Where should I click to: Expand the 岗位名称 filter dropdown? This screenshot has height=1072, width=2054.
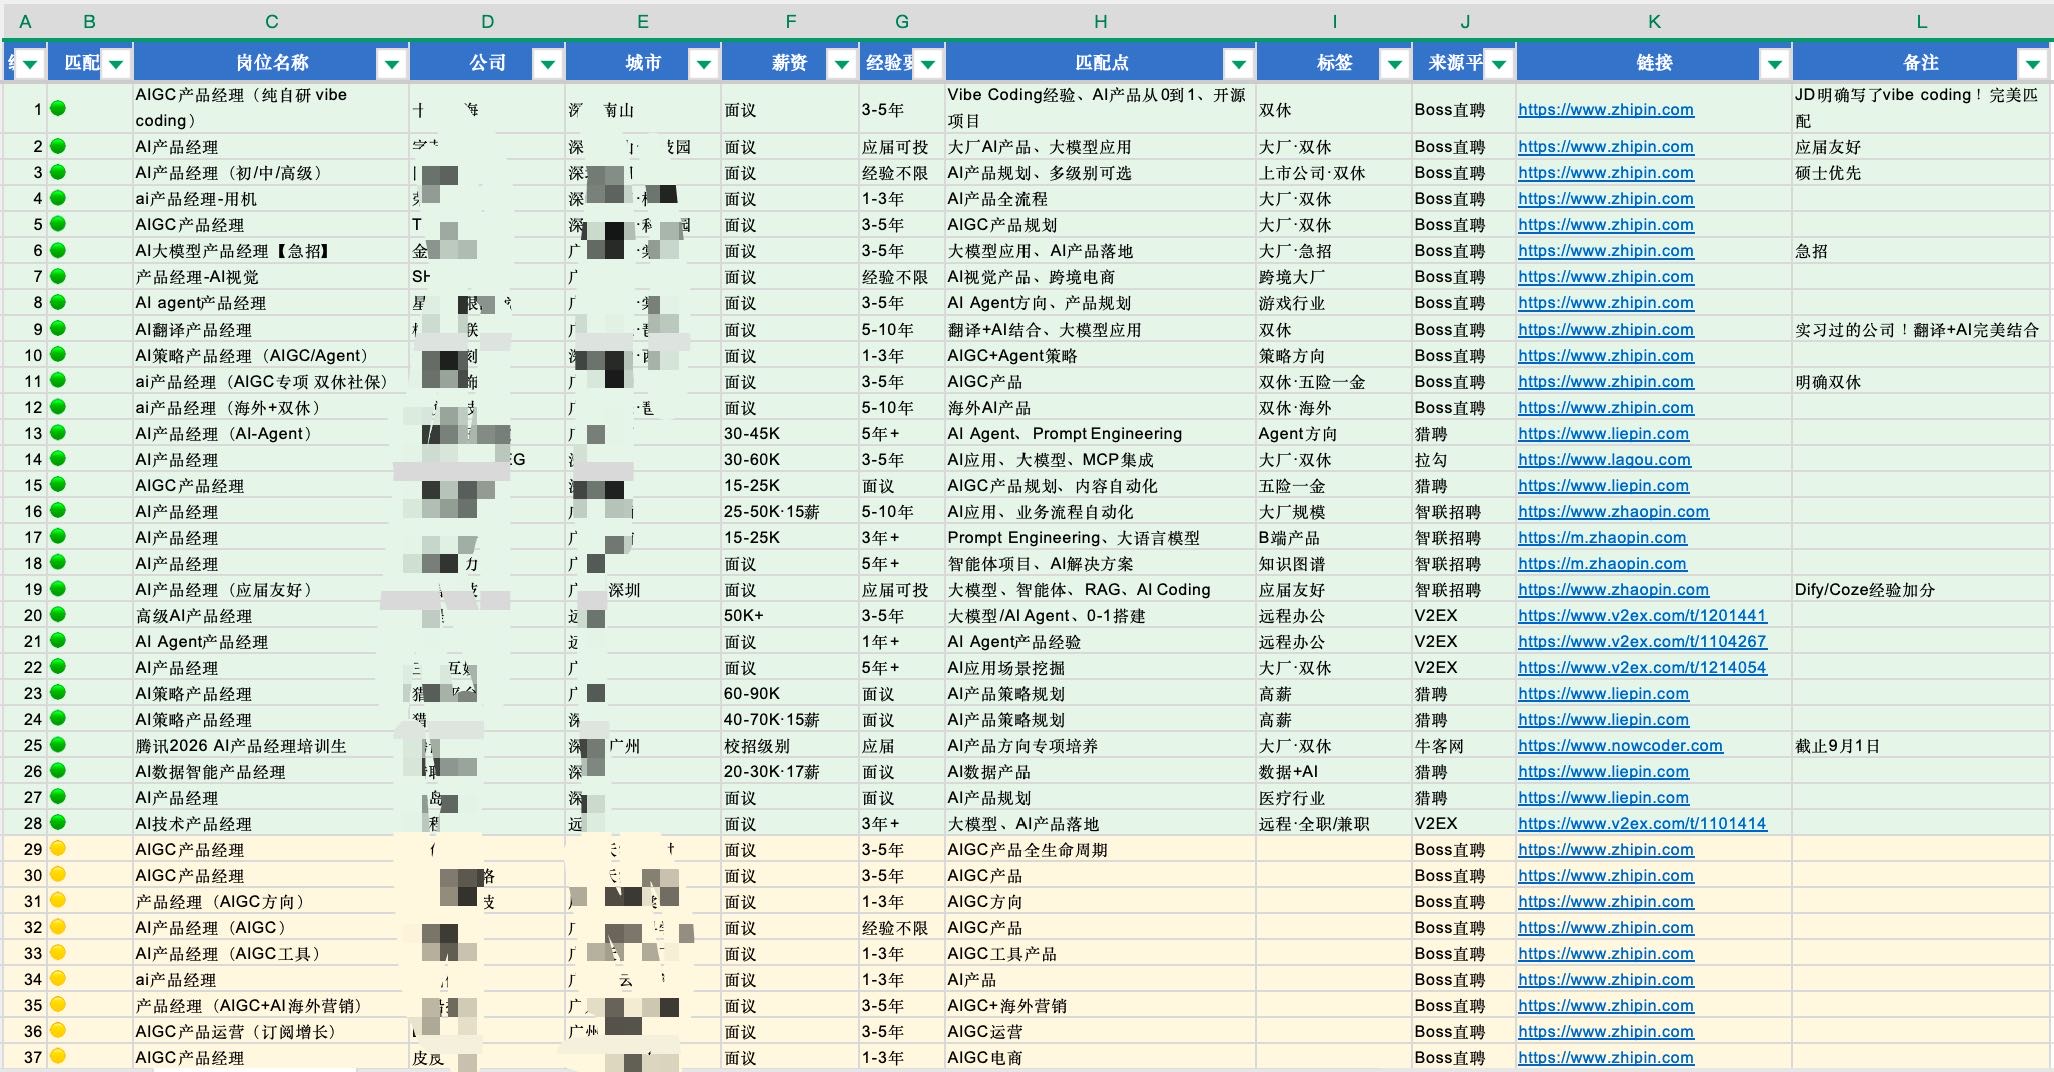point(392,65)
